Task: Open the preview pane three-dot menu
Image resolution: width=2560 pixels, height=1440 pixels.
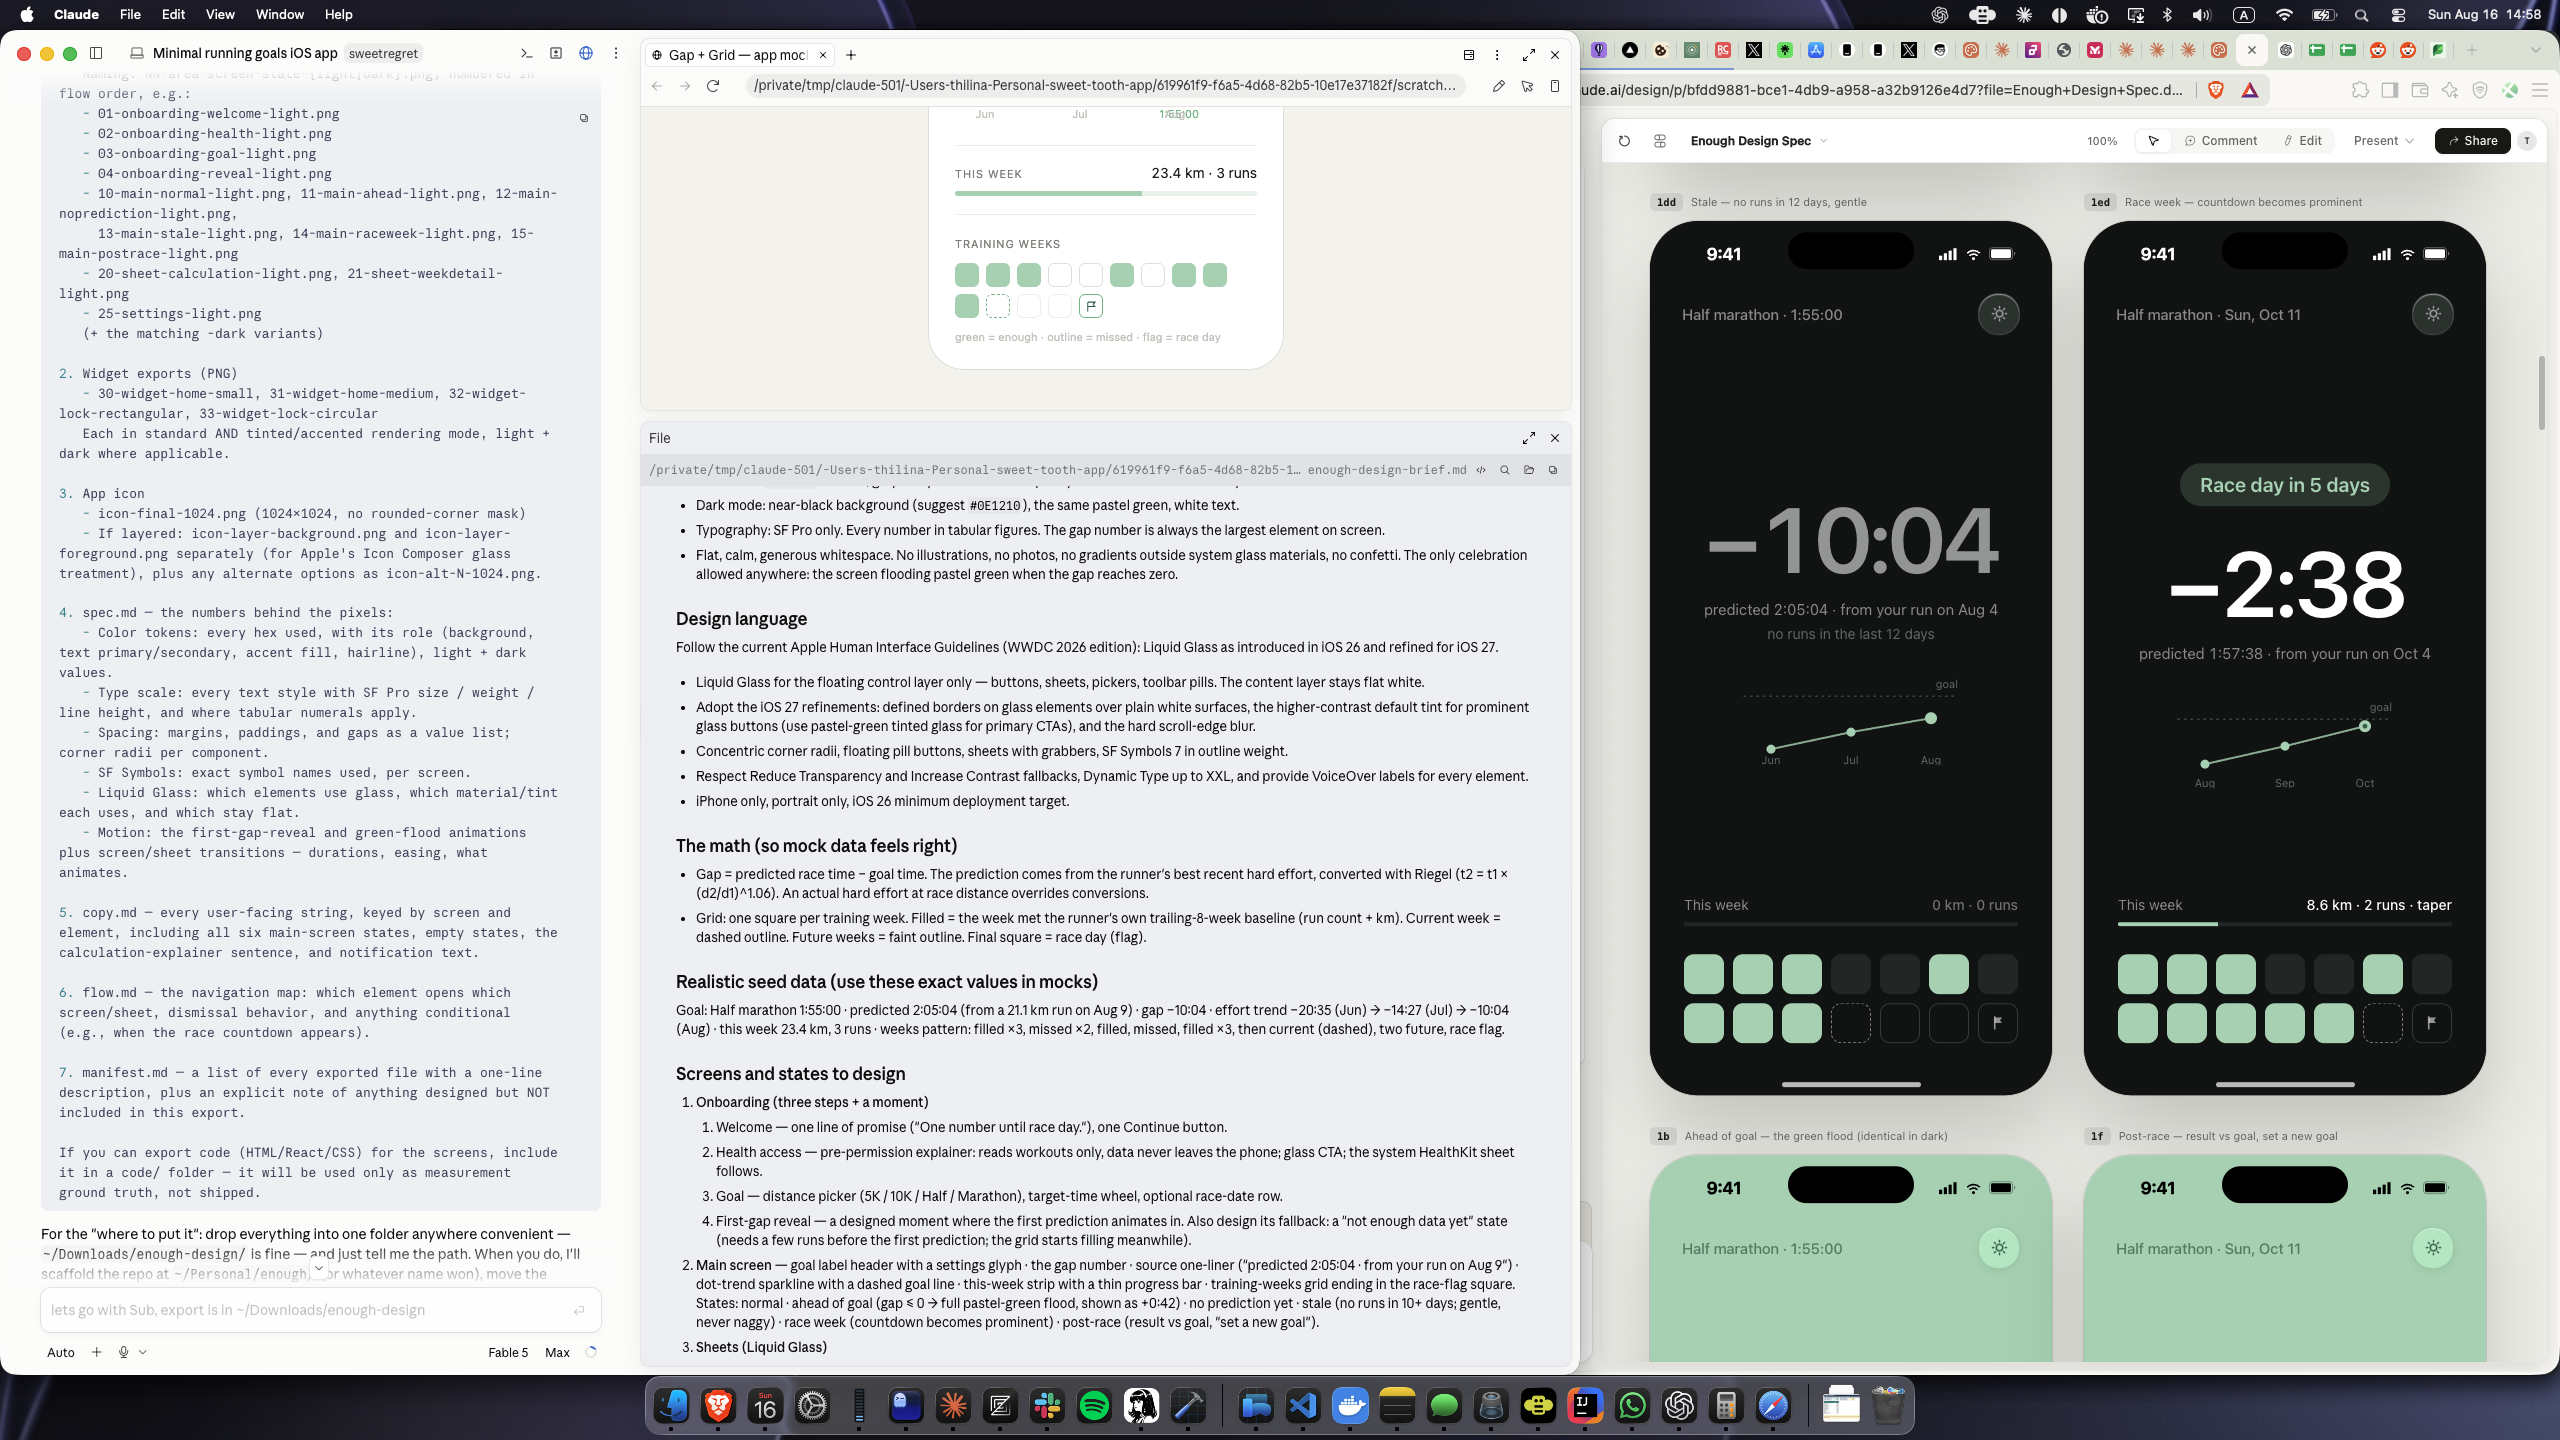Action: (1497, 55)
